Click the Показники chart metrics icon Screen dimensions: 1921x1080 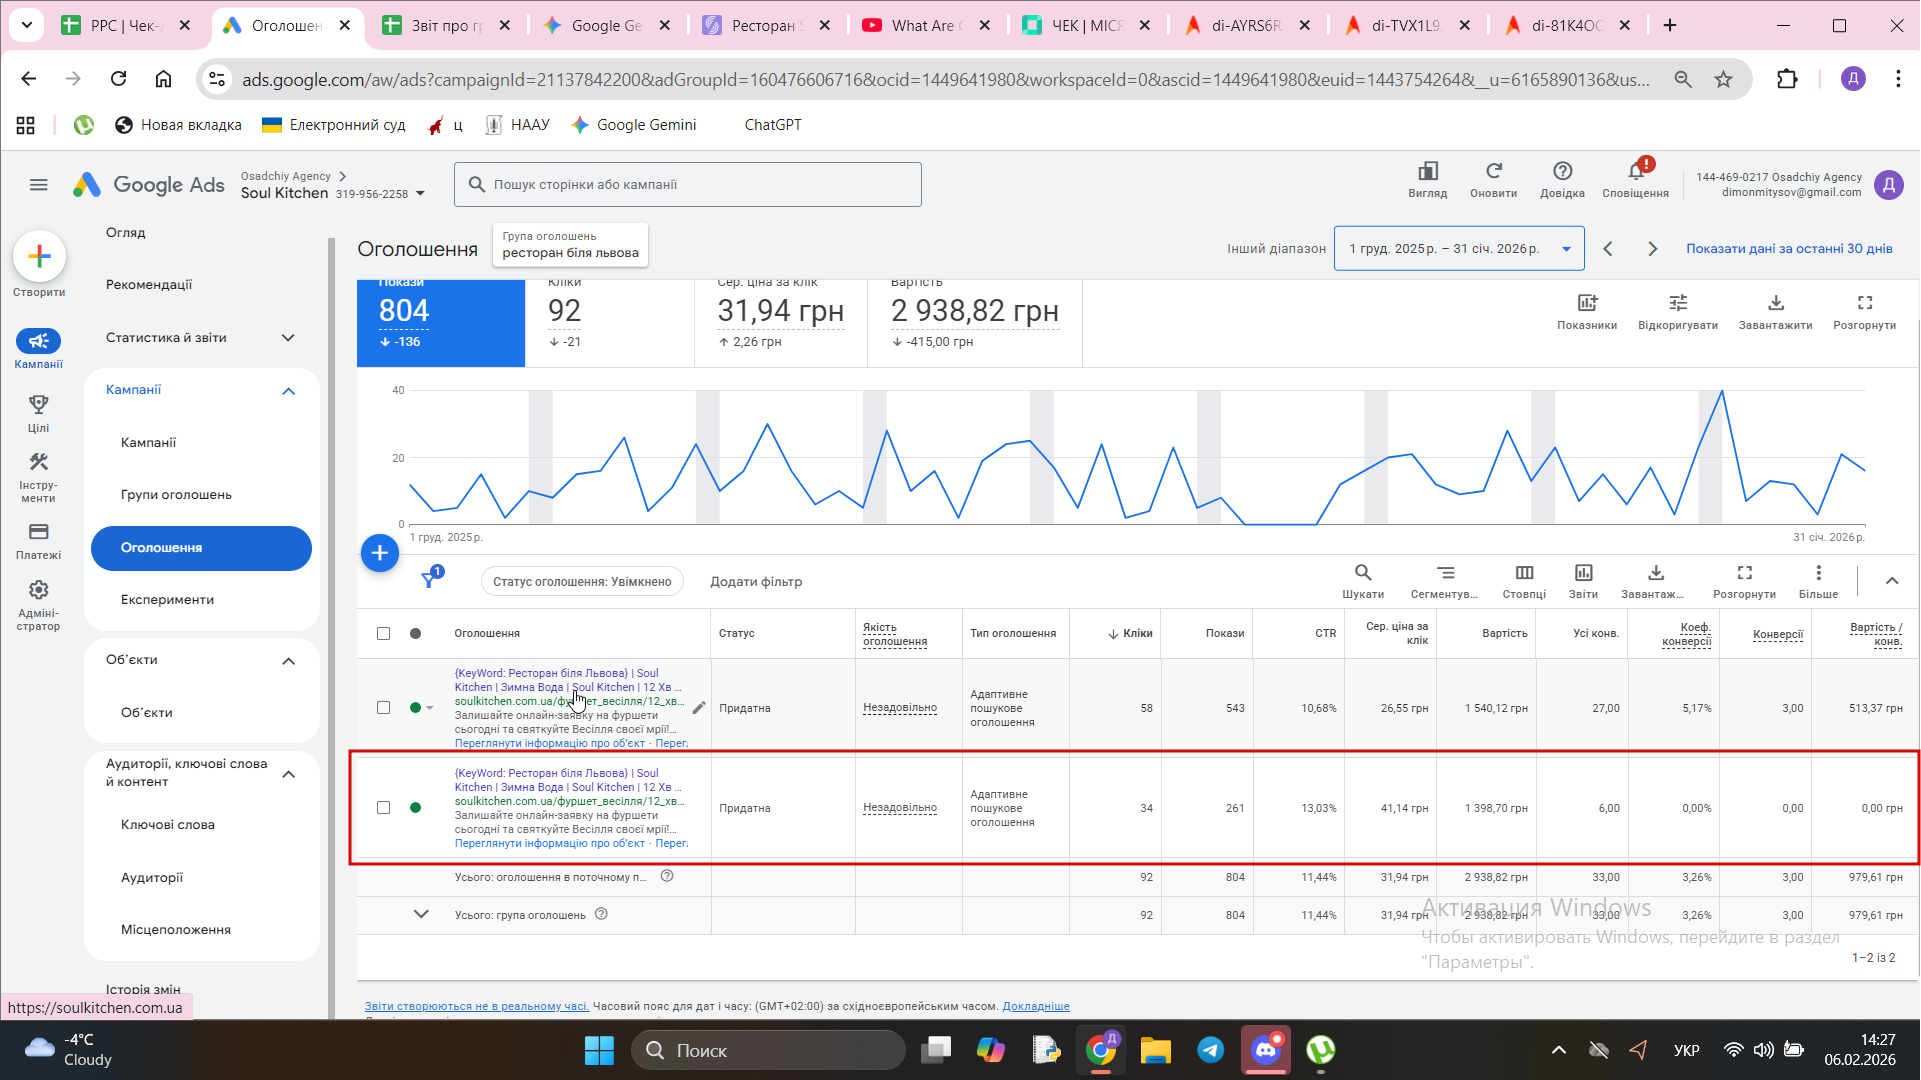tap(1587, 303)
